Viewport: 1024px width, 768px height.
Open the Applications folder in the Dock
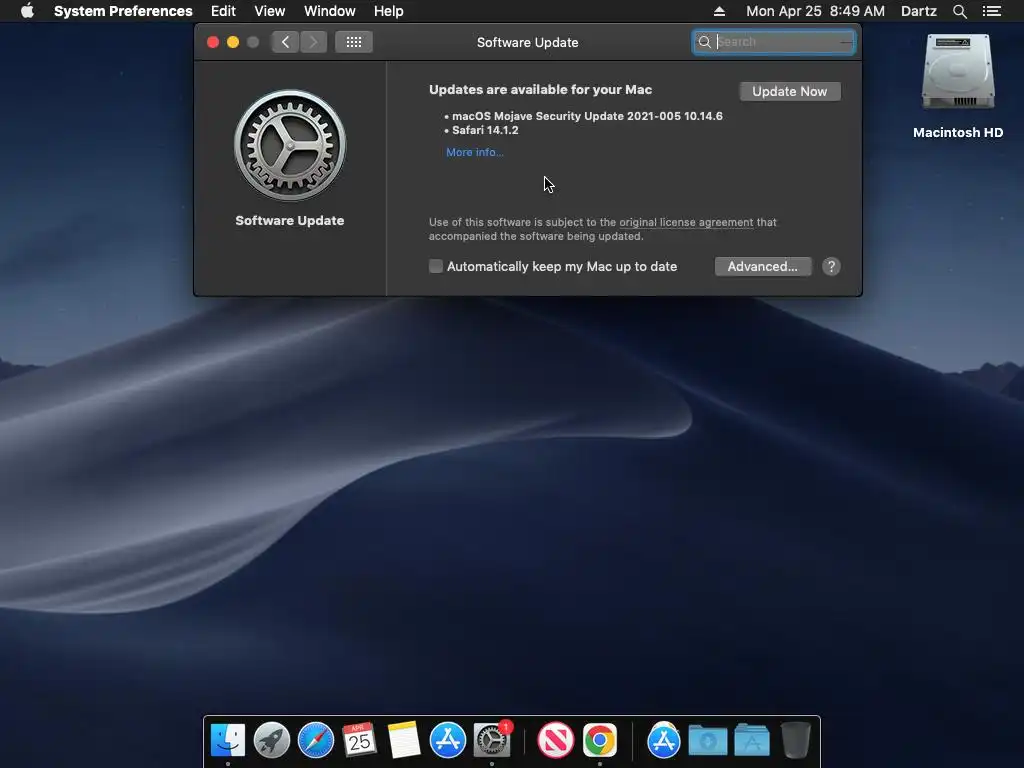752,740
